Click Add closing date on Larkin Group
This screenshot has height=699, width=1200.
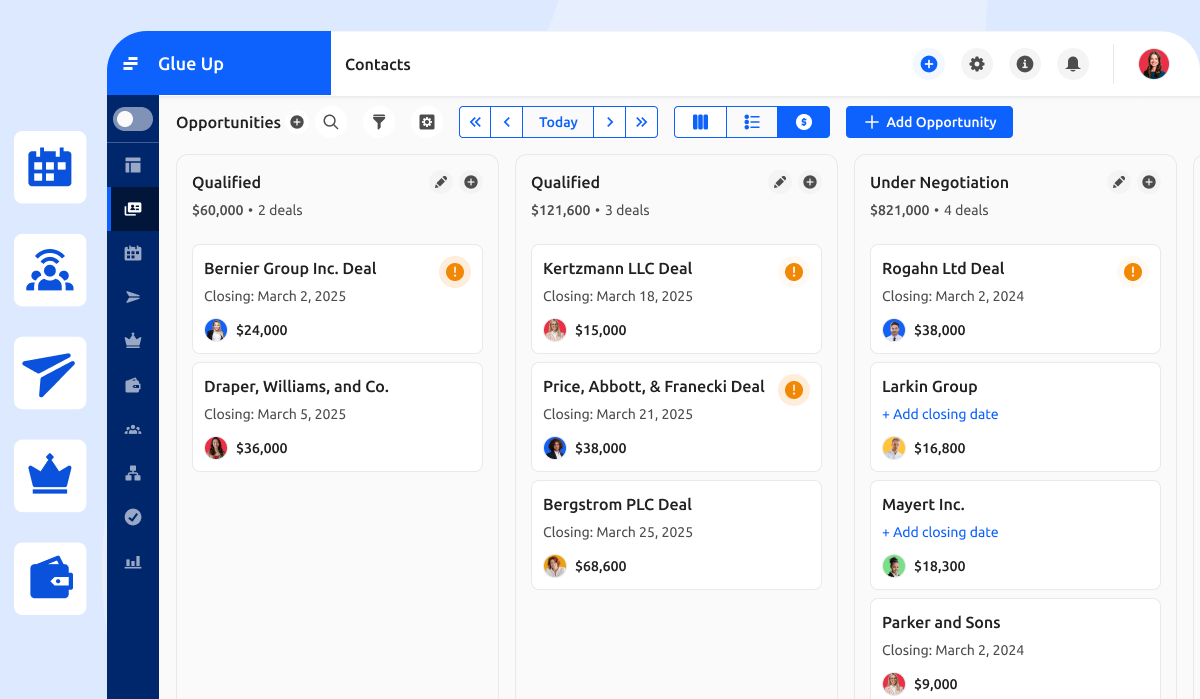940,414
